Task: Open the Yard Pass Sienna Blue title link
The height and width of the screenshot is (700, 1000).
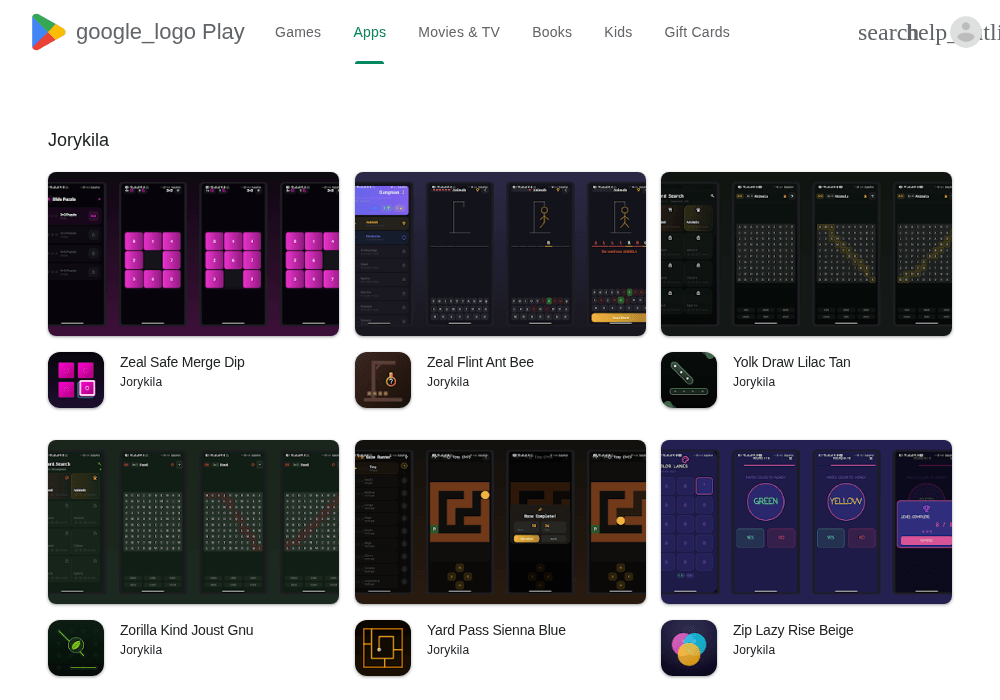Action: point(496,630)
